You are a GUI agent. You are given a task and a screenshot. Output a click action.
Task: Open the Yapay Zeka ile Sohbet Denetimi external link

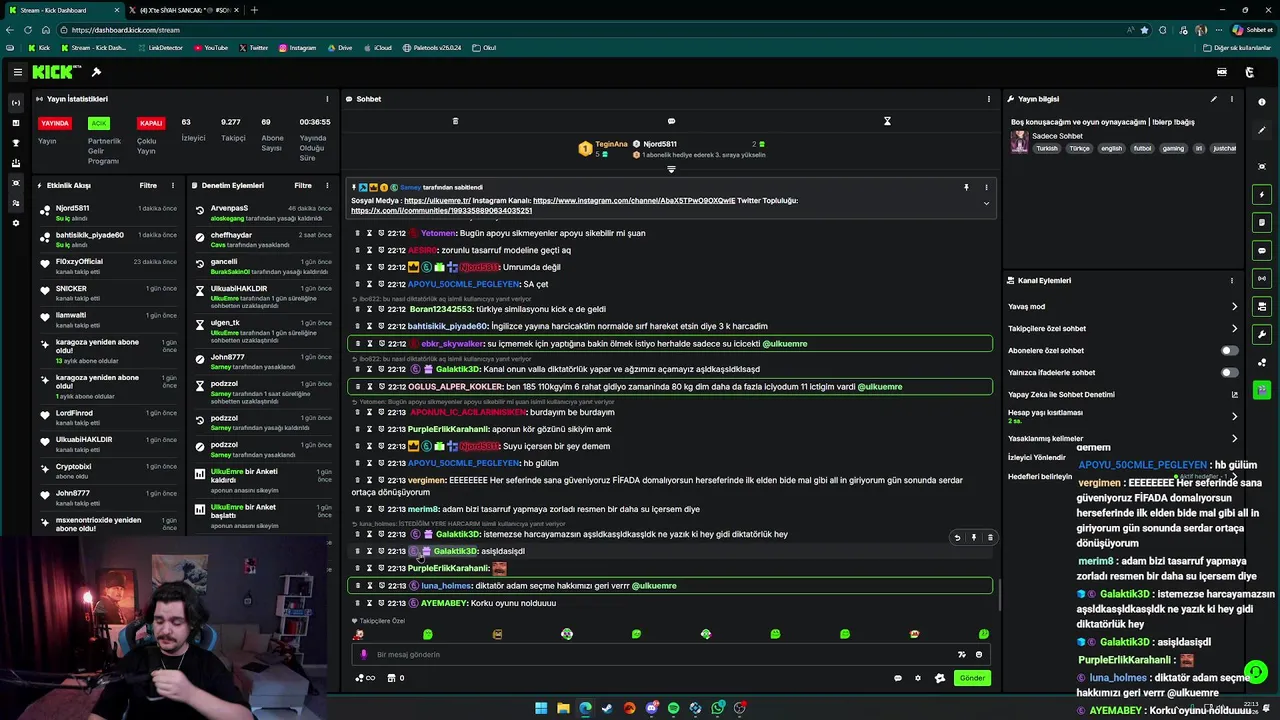coord(1234,394)
